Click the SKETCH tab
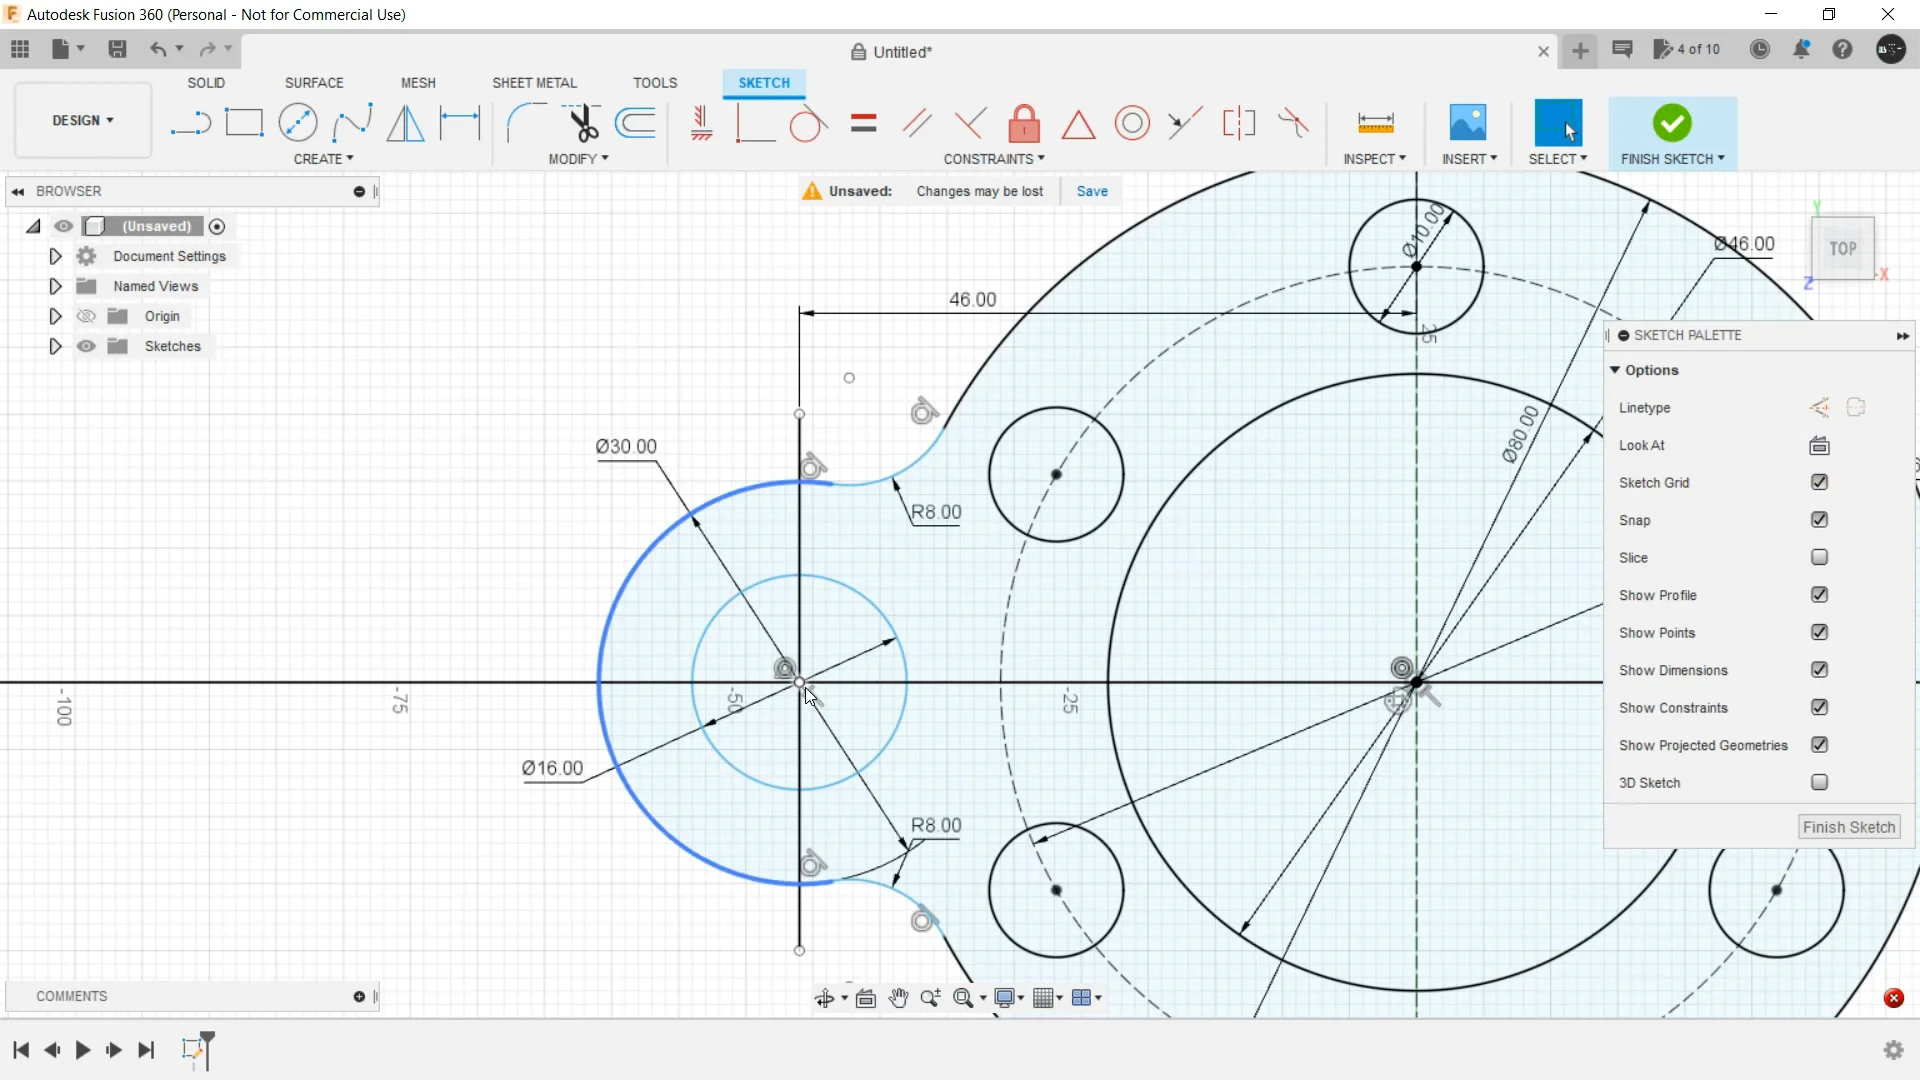The width and height of the screenshot is (1920, 1080). click(764, 83)
